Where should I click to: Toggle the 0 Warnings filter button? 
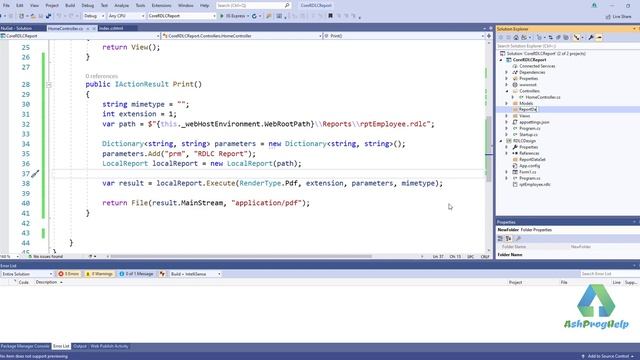pos(99,274)
